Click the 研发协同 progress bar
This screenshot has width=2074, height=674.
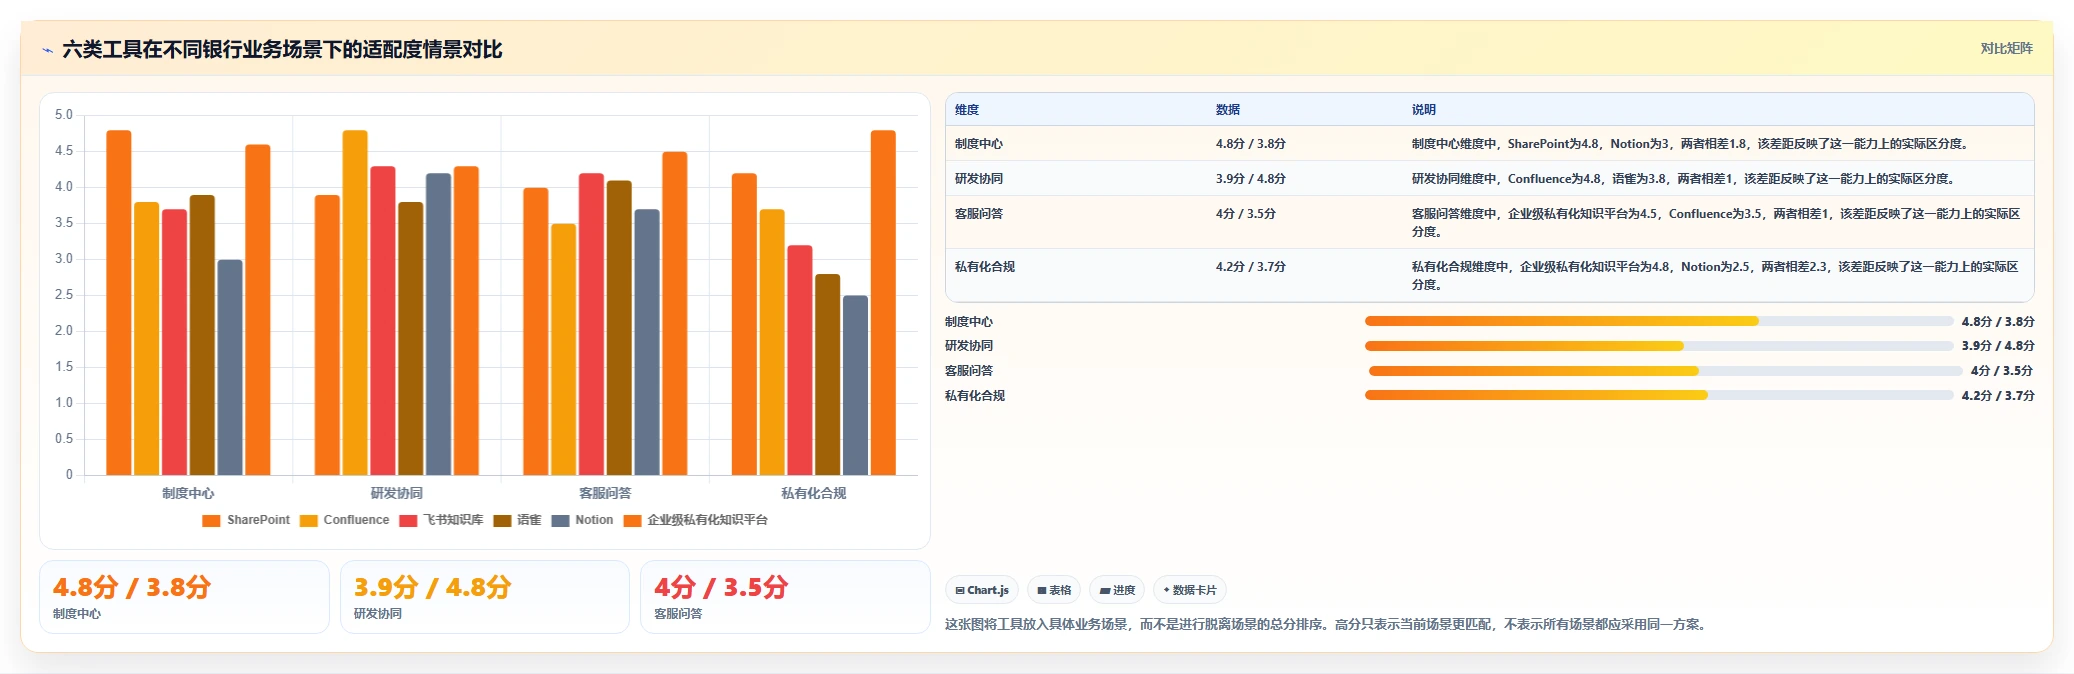coord(1659,346)
